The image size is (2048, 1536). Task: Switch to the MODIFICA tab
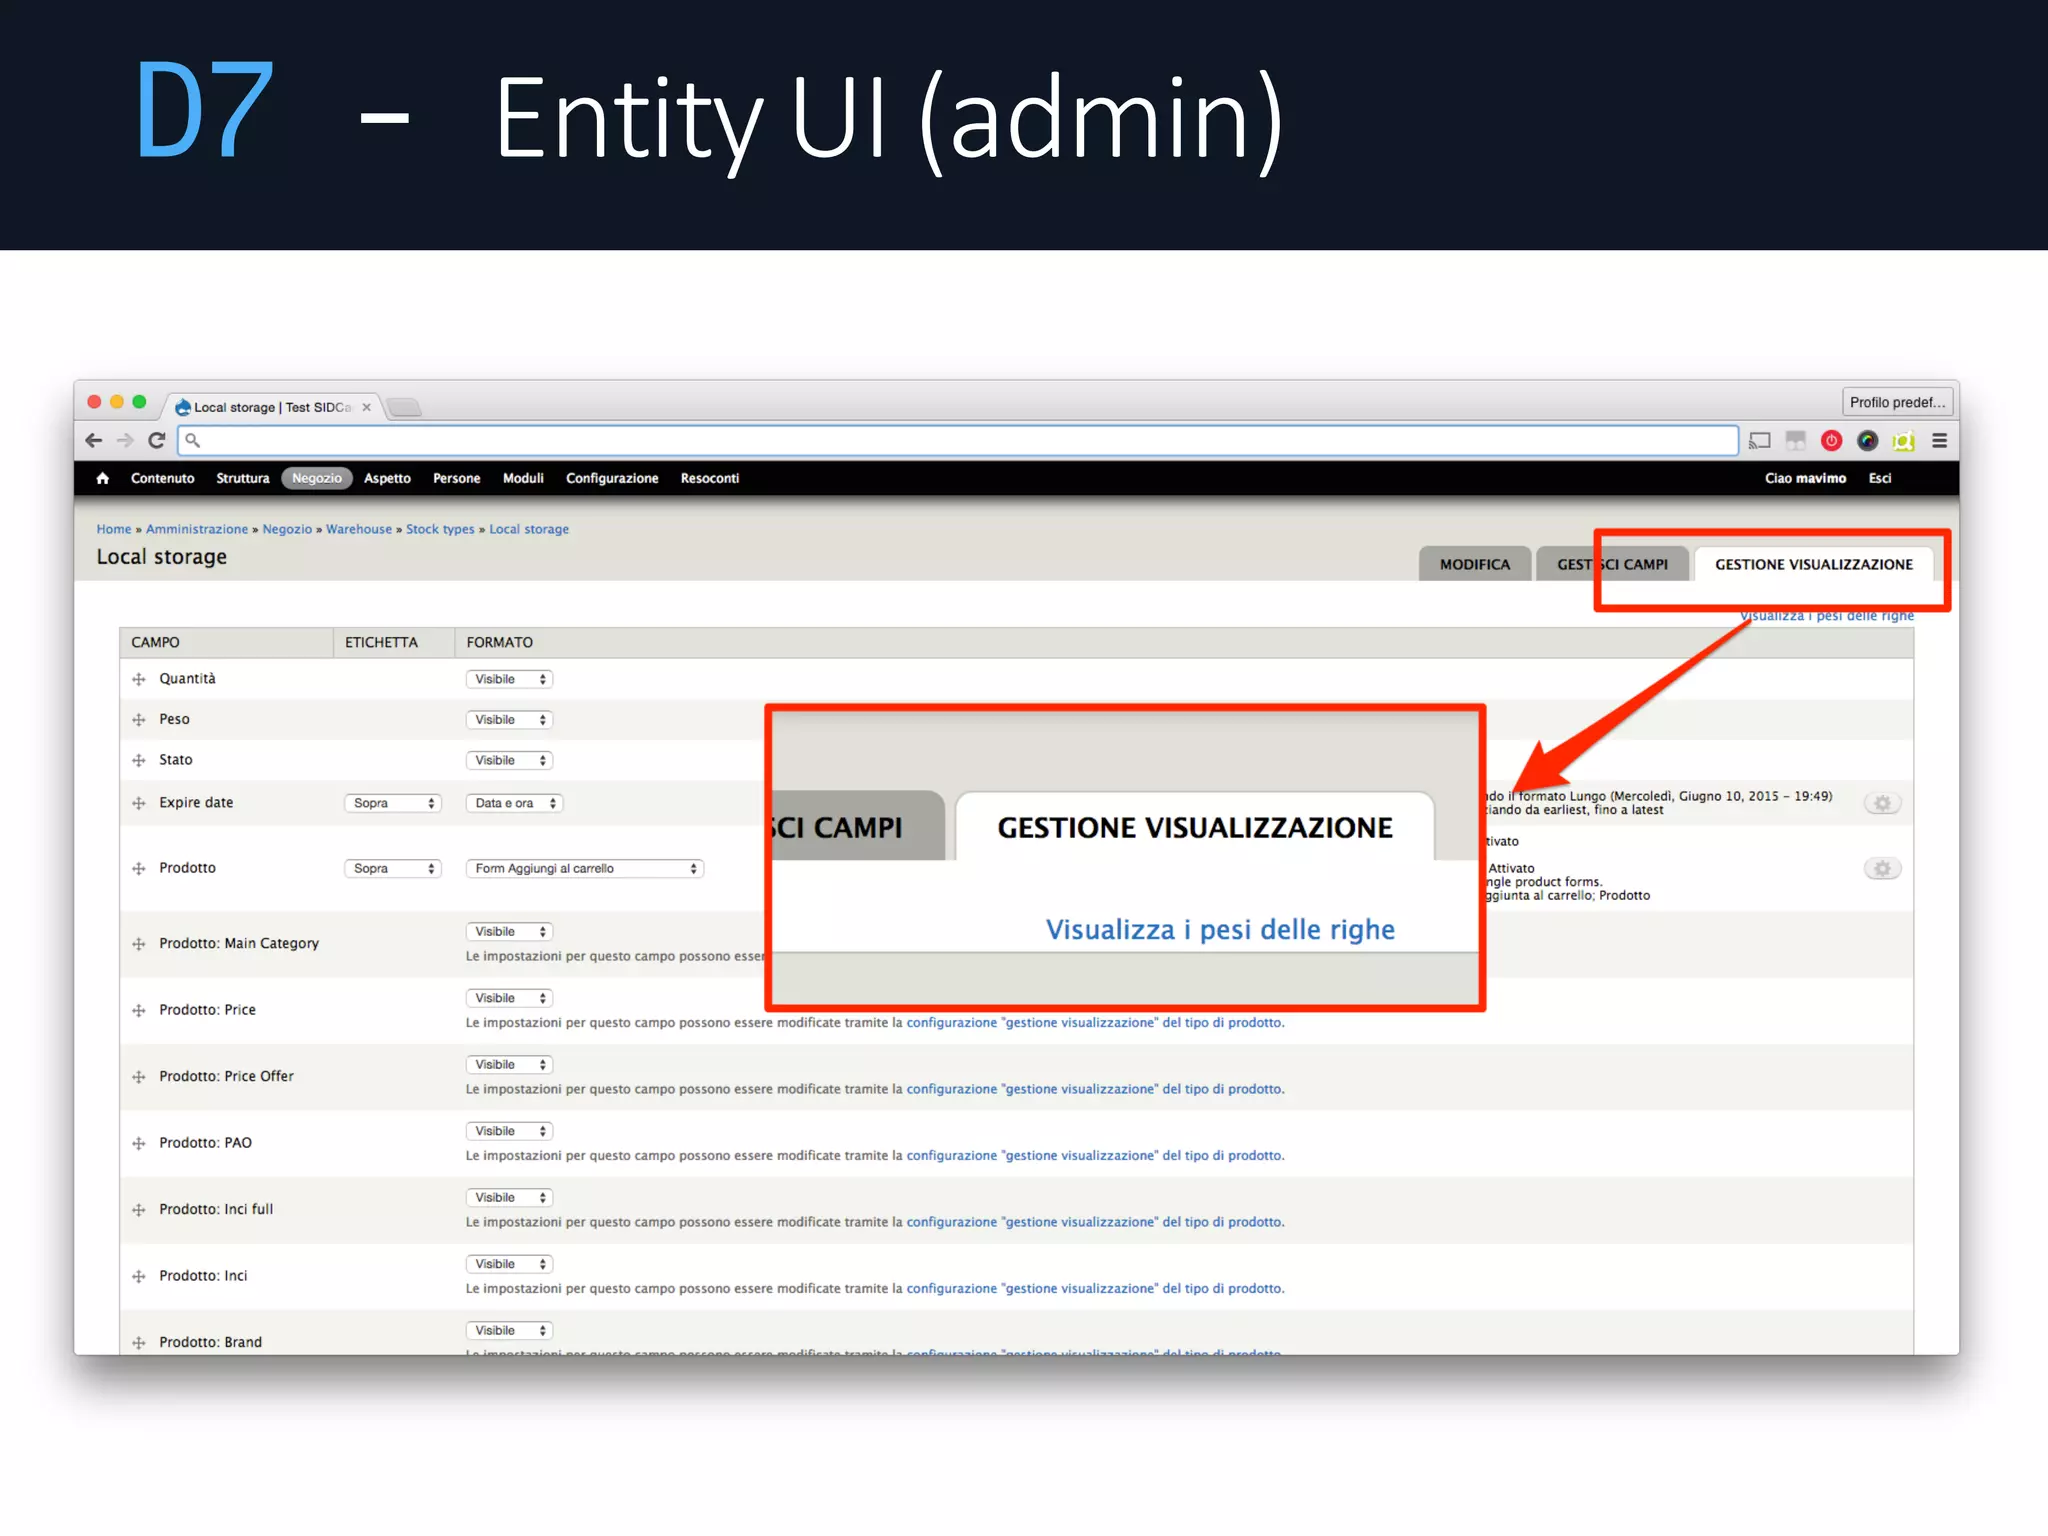(x=1475, y=564)
